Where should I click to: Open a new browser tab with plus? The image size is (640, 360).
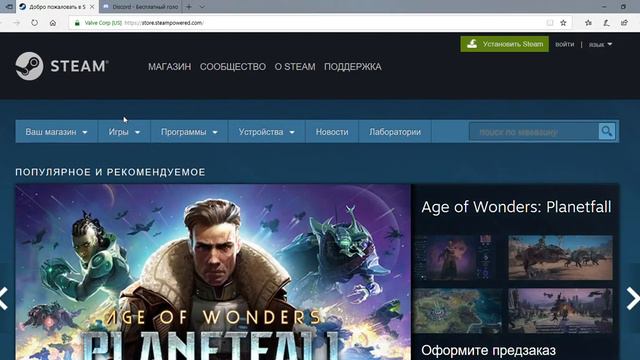[x=189, y=7]
